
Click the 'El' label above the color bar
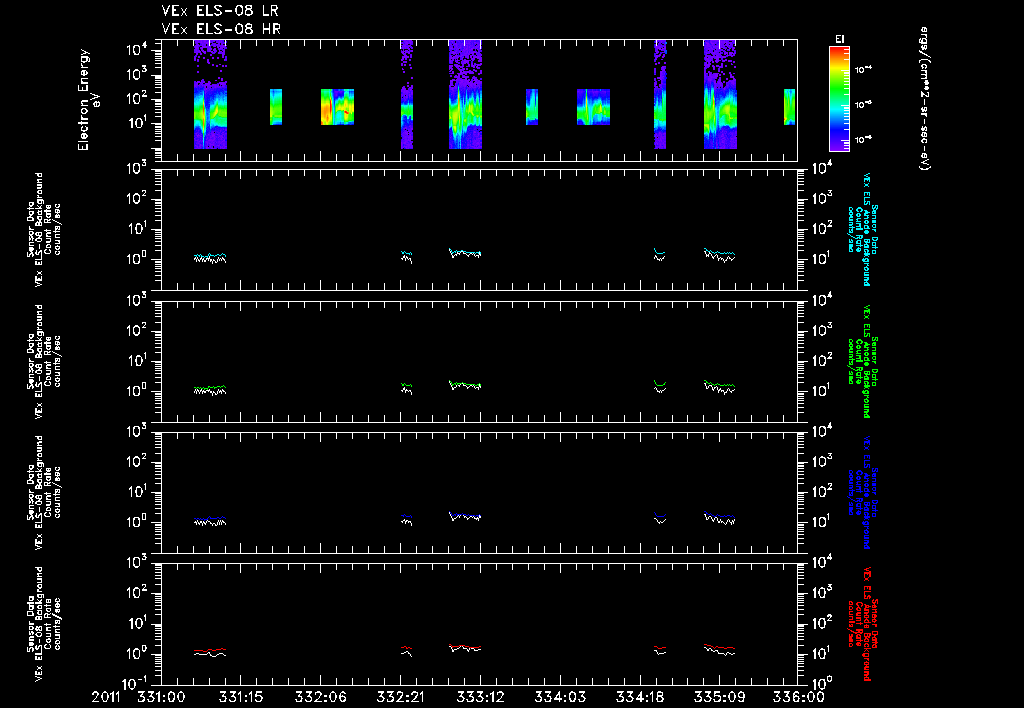[x=840, y=39]
